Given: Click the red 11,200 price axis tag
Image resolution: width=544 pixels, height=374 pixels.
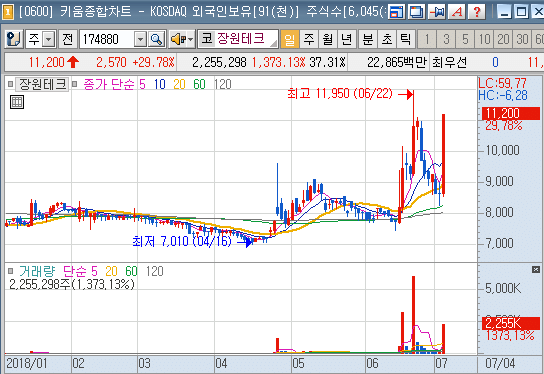Looking at the screenshot, I should coord(511,113).
